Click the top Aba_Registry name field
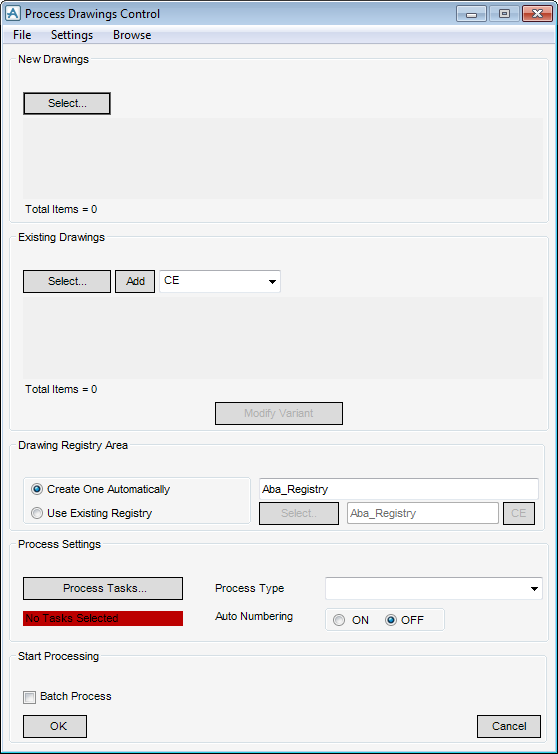 click(399, 489)
